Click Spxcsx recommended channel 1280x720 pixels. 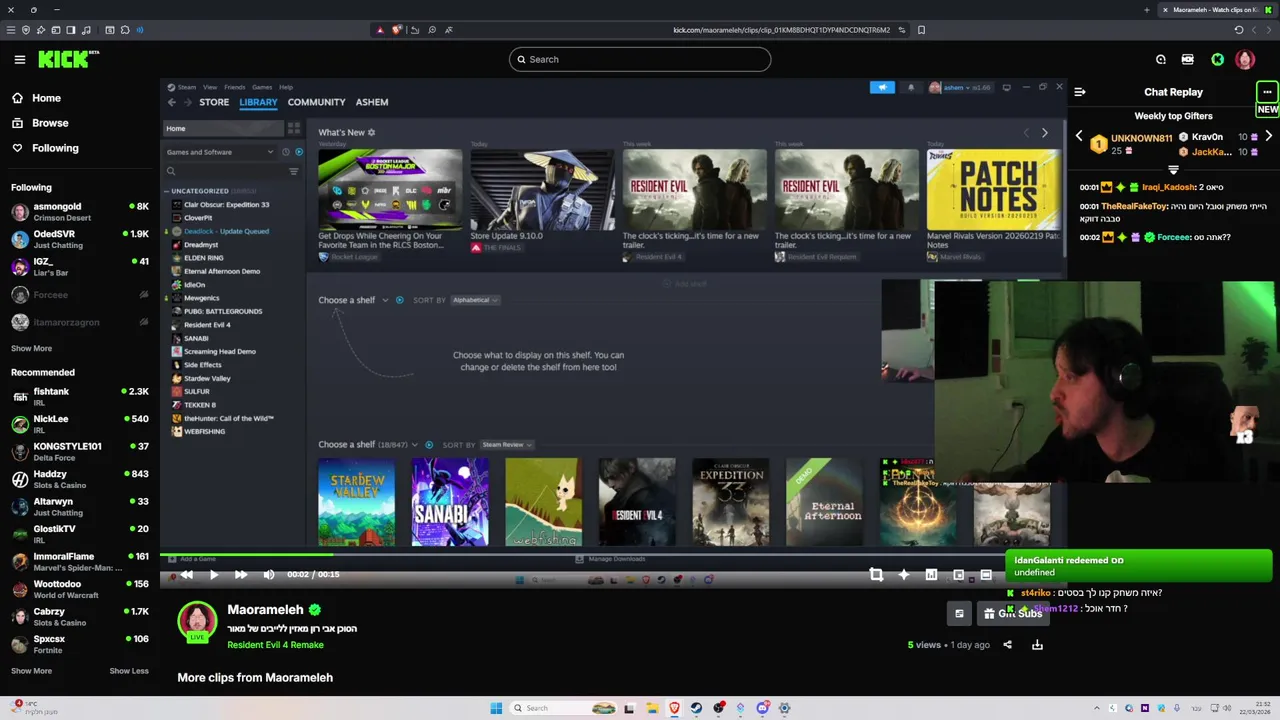tap(80, 644)
